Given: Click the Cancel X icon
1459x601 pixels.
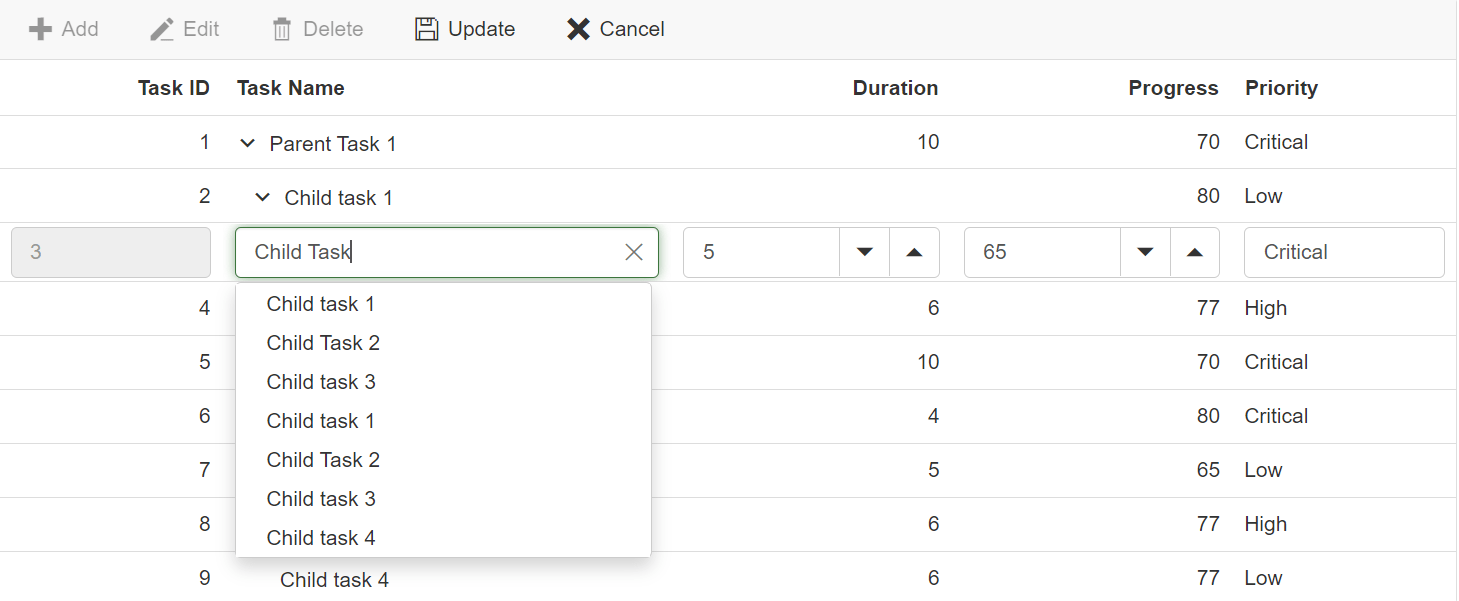Looking at the screenshot, I should tap(578, 29).
